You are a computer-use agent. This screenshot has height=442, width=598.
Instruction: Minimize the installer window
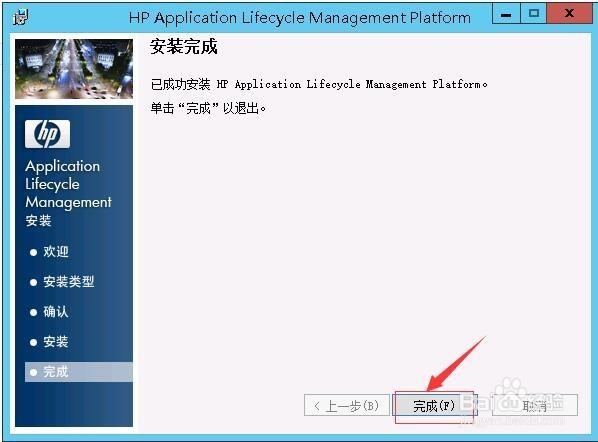point(506,14)
